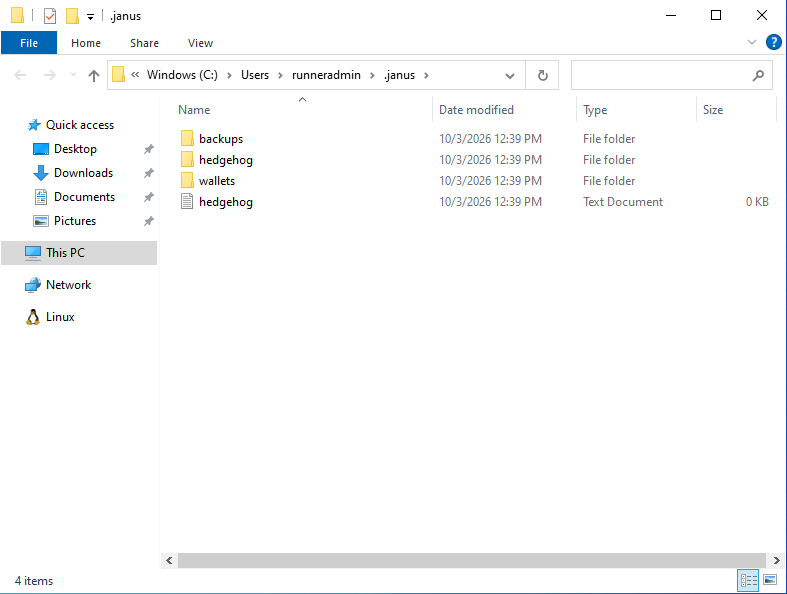Click the pin icon next to Downloads
The width and height of the screenshot is (787, 594).
pyautogui.click(x=149, y=173)
